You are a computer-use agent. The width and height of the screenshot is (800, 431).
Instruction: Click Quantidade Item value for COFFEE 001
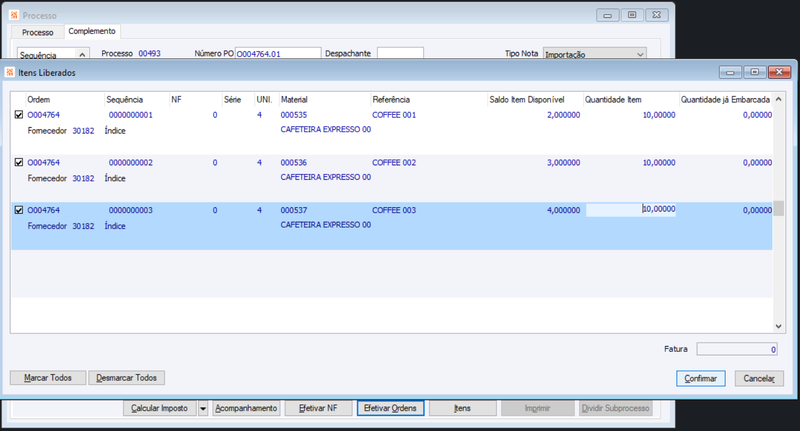pos(659,115)
